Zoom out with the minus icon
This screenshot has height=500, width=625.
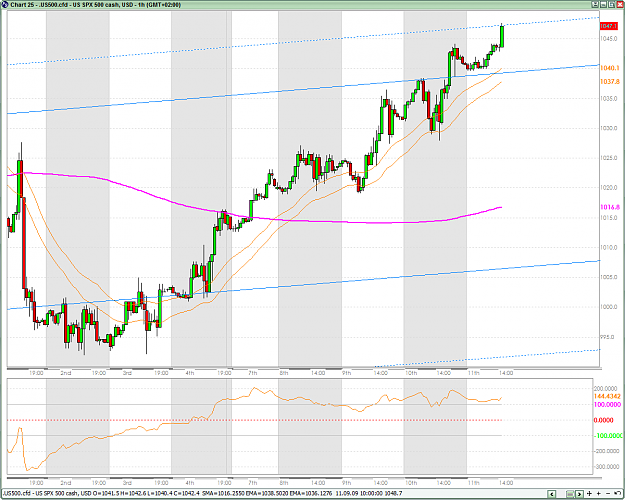pyautogui.click(x=608, y=494)
